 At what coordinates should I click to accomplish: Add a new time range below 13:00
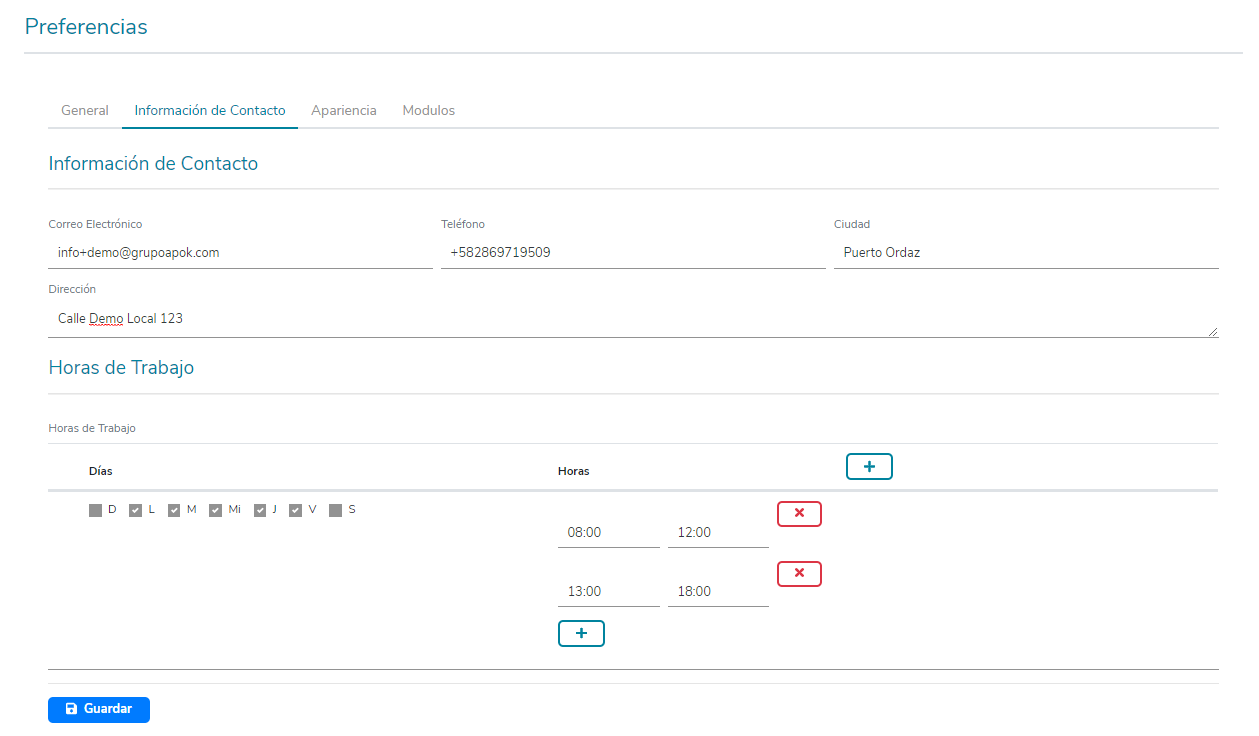click(581, 634)
